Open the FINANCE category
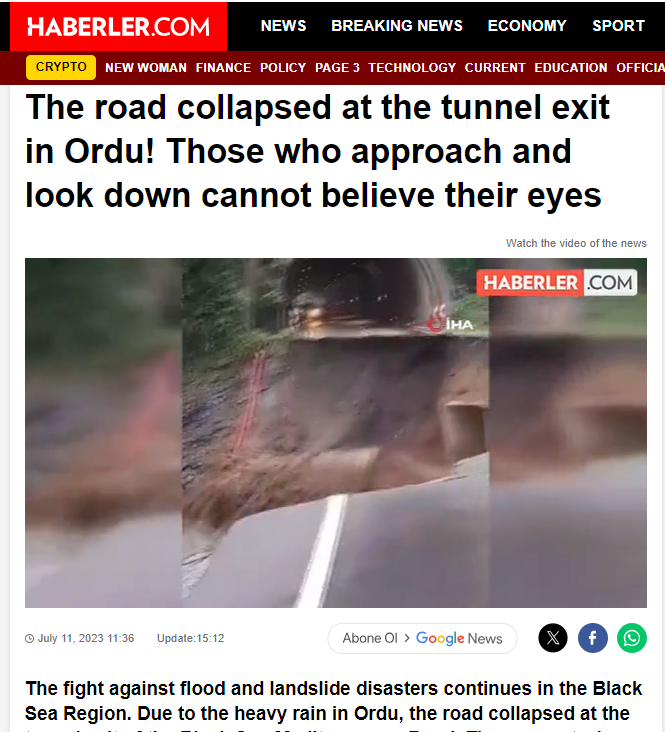The height and width of the screenshot is (732, 665). [x=223, y=68]
